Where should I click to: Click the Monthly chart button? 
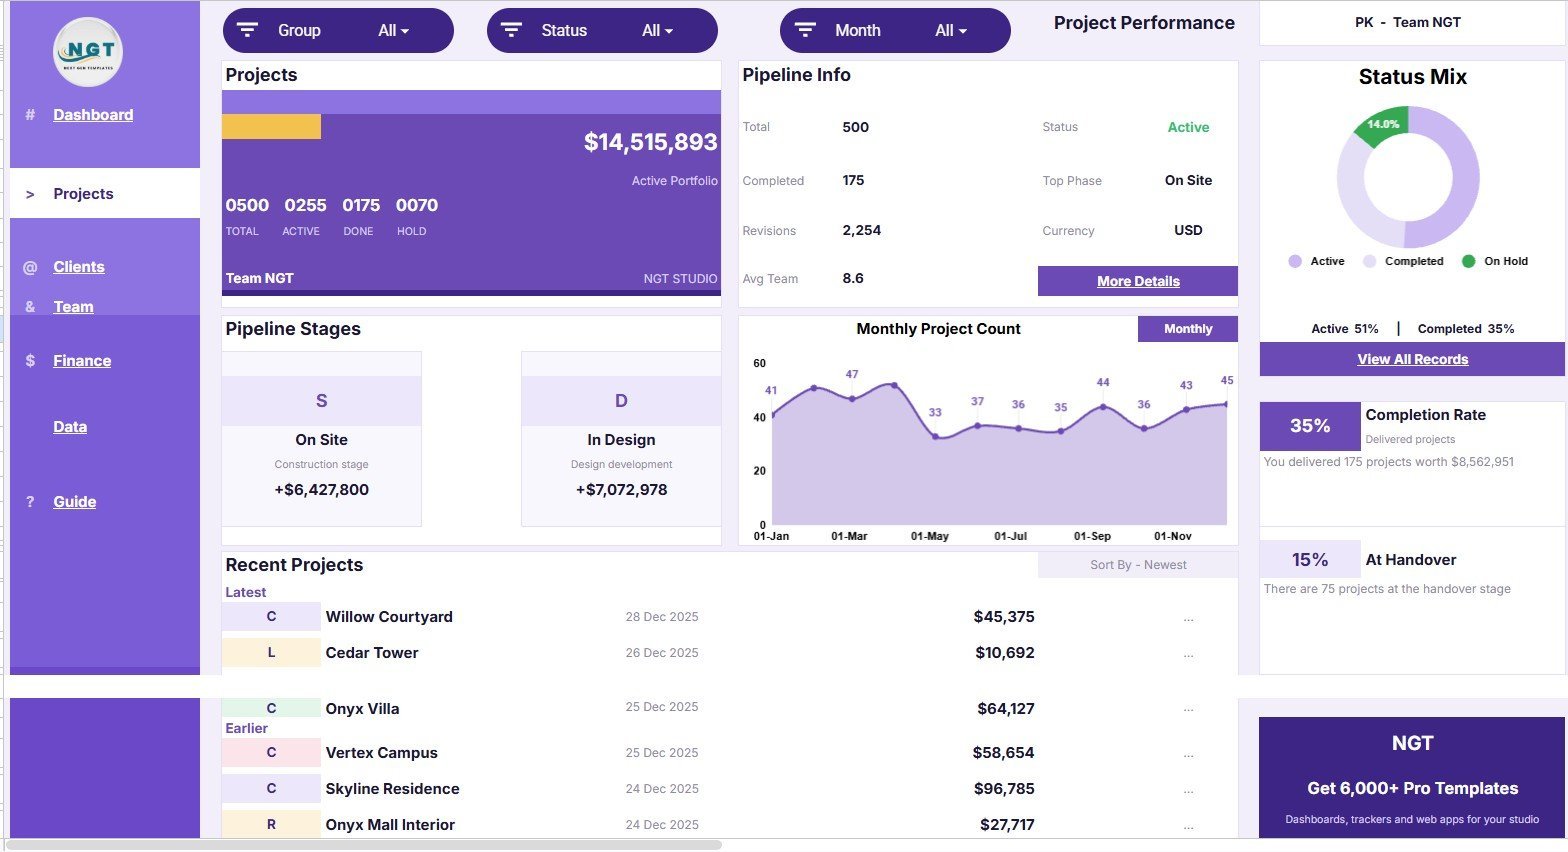click(x=1188, y=329)
